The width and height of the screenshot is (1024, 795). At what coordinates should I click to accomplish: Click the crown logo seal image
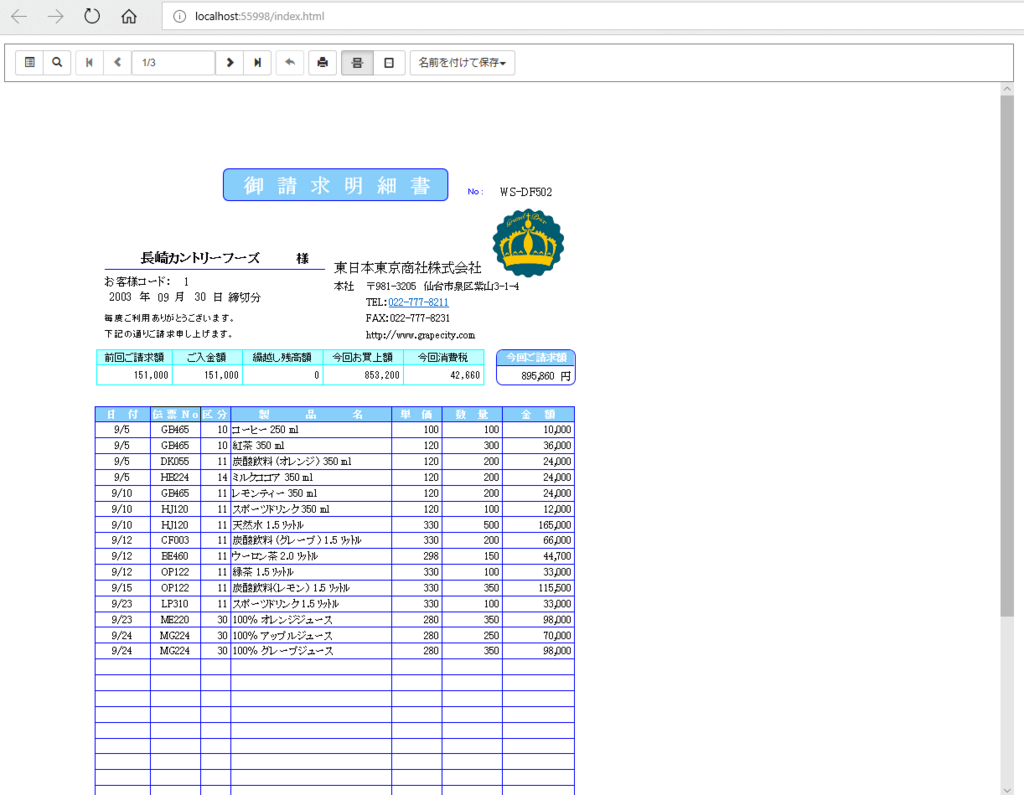coord(528,243)
